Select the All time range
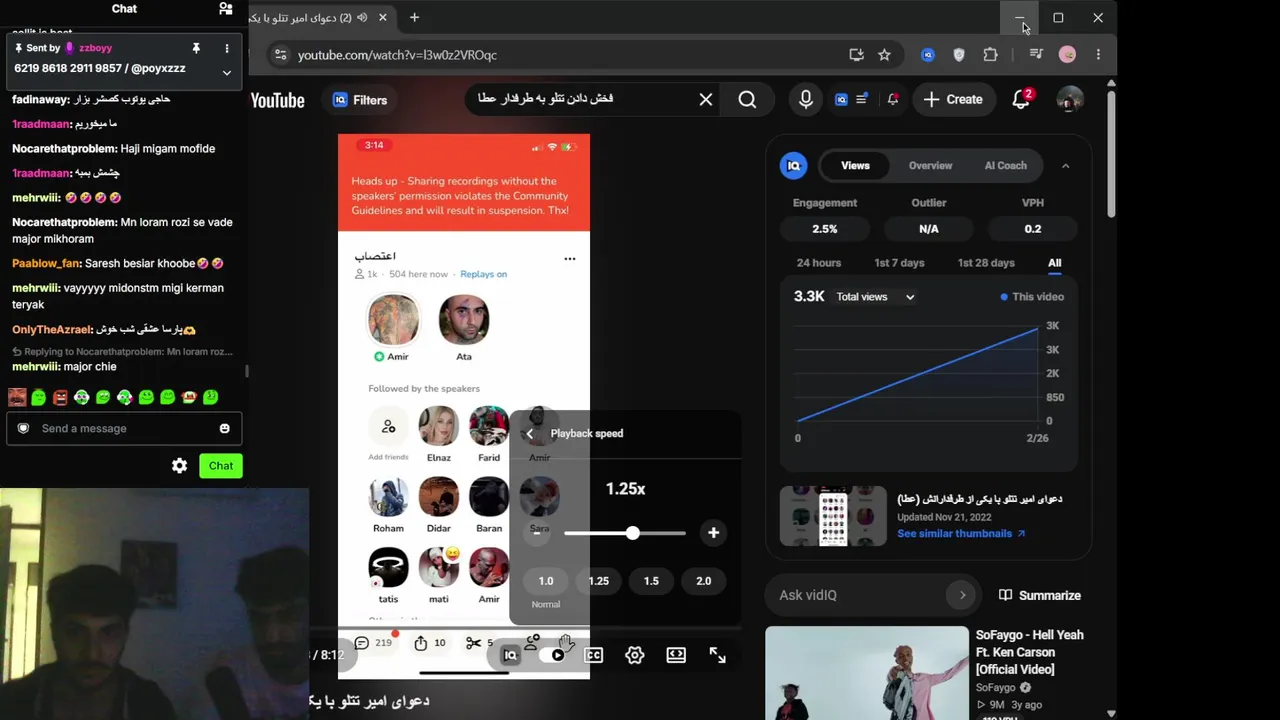Image resolution: width=1280 pixels, height=720 pixels. click(1054, 263)
